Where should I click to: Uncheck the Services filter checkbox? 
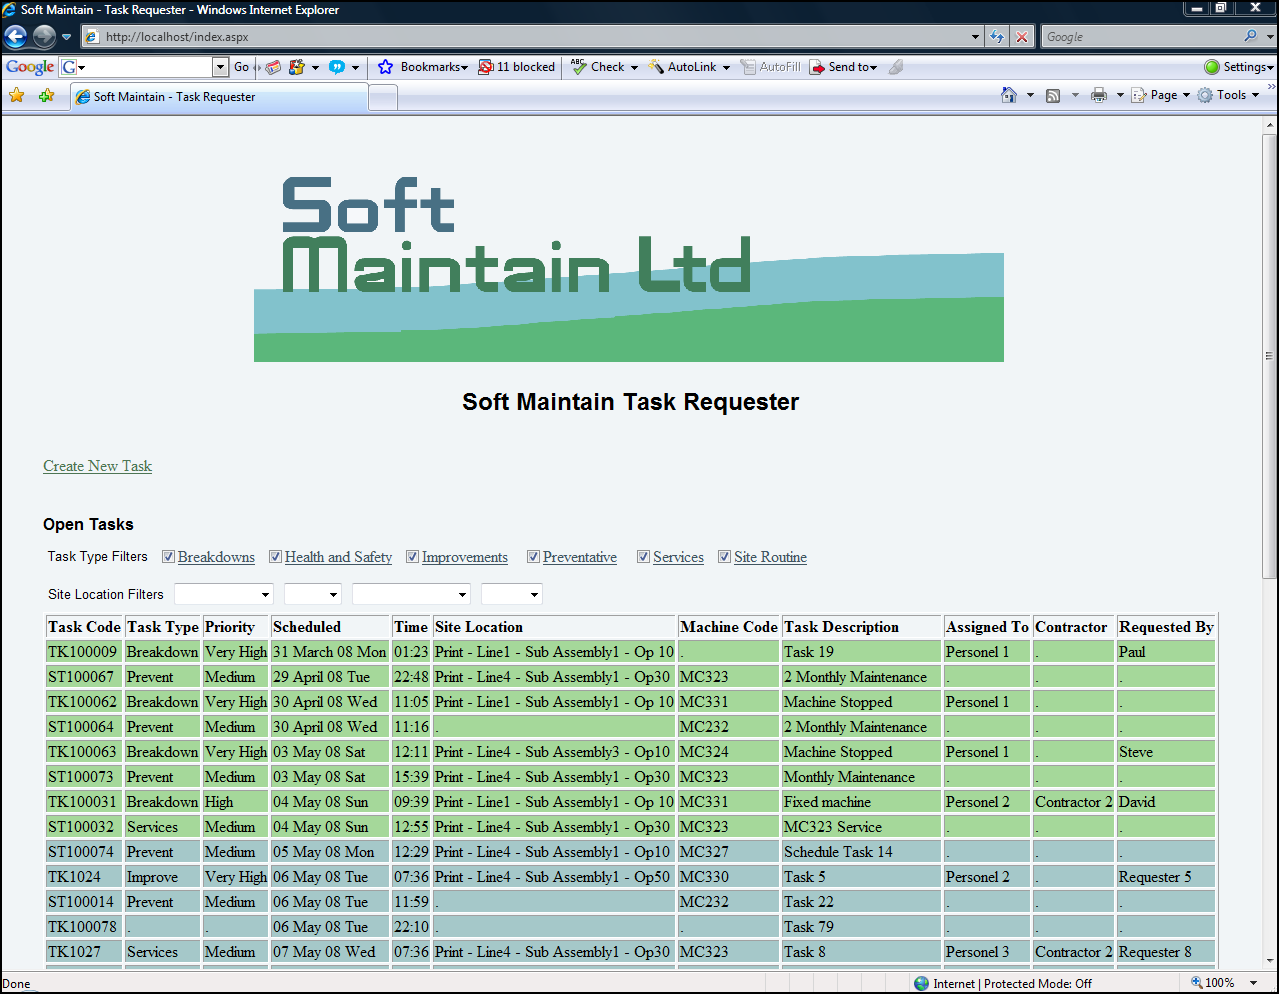click(x=644, y=557)
